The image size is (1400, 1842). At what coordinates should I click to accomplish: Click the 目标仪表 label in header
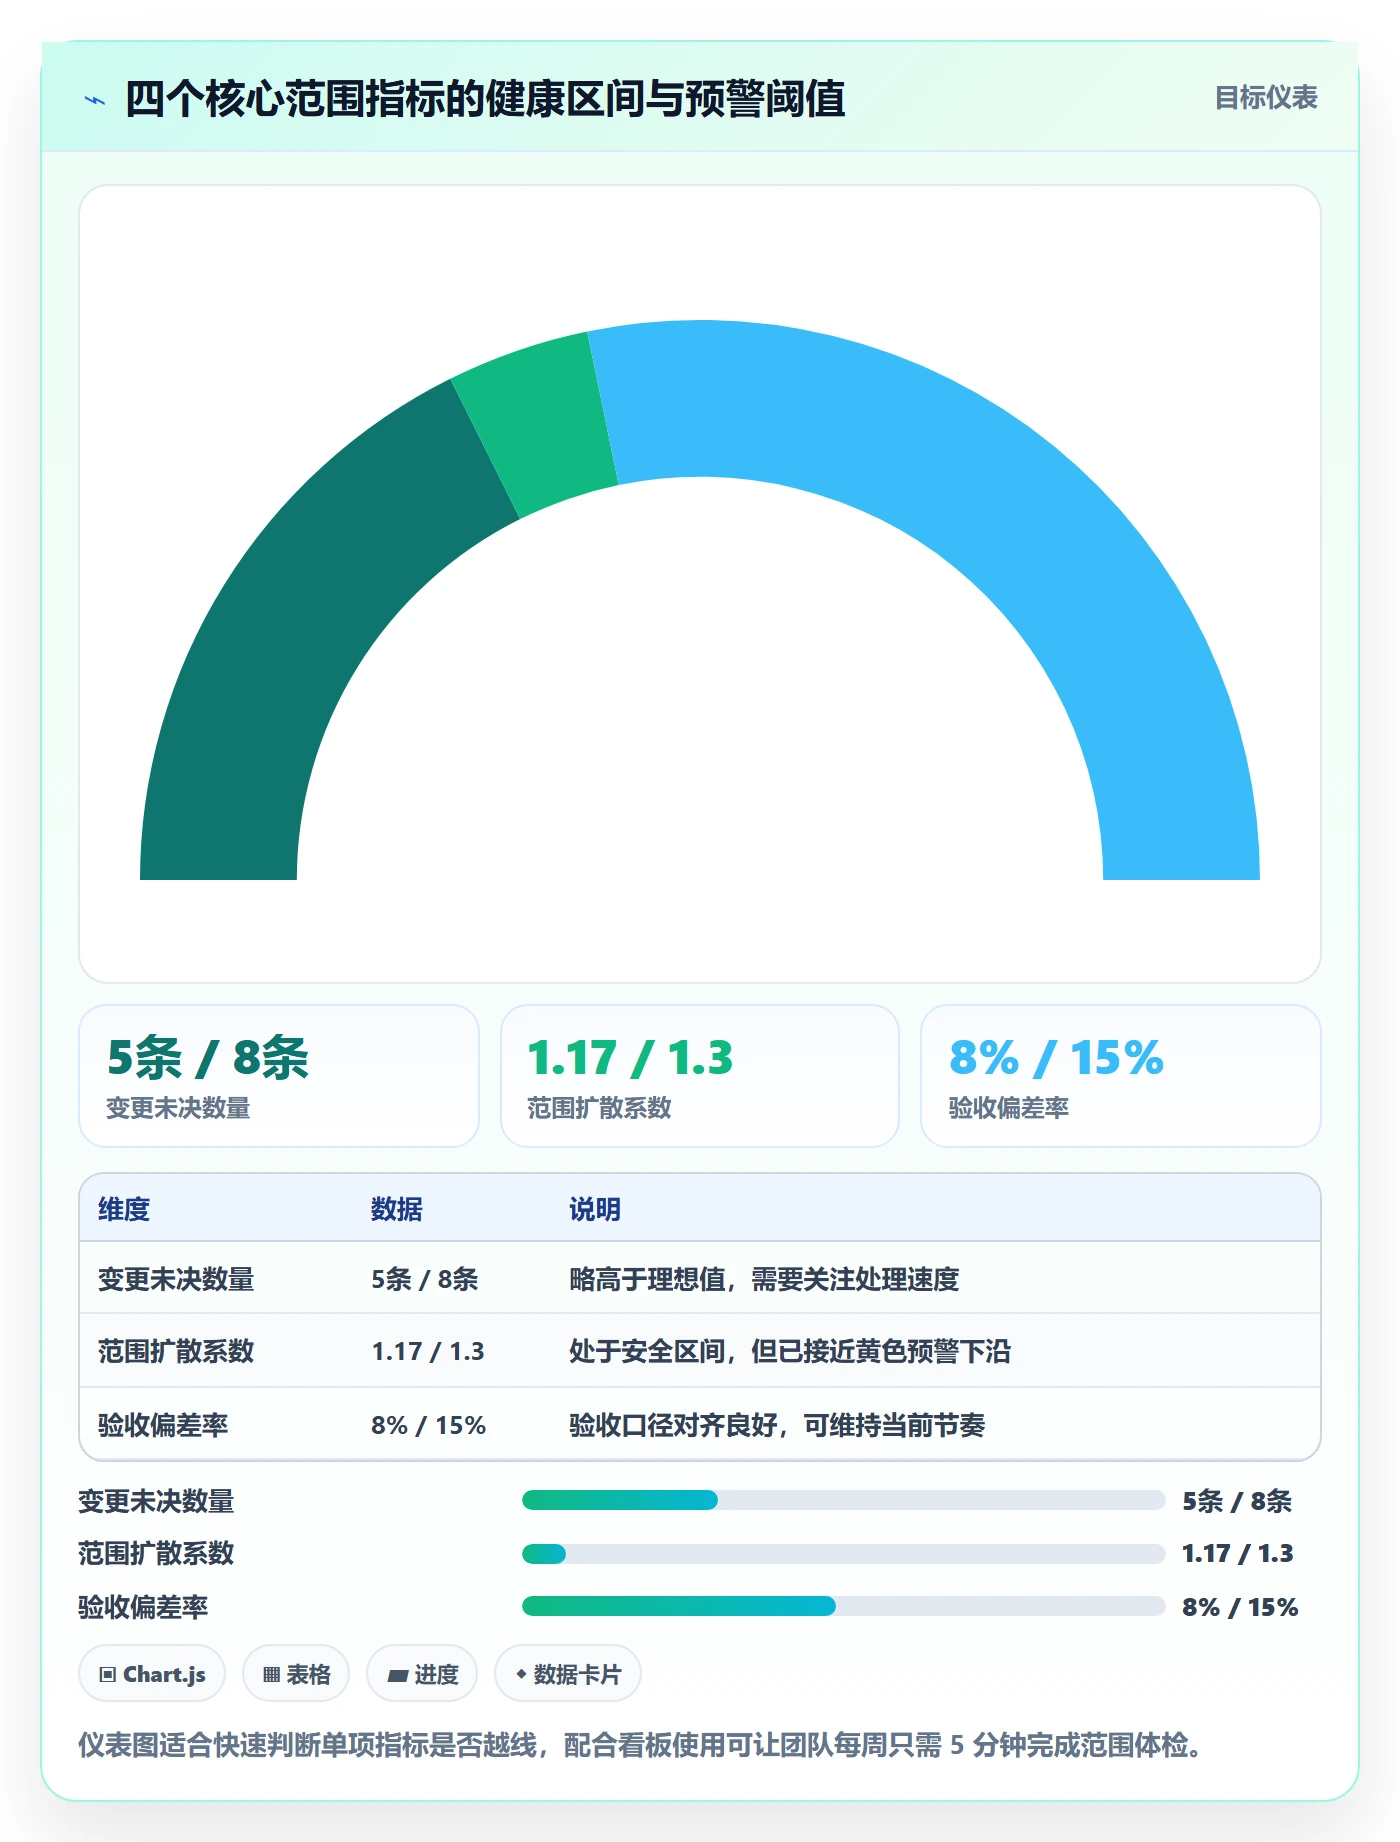click(x=1266, y=98)
